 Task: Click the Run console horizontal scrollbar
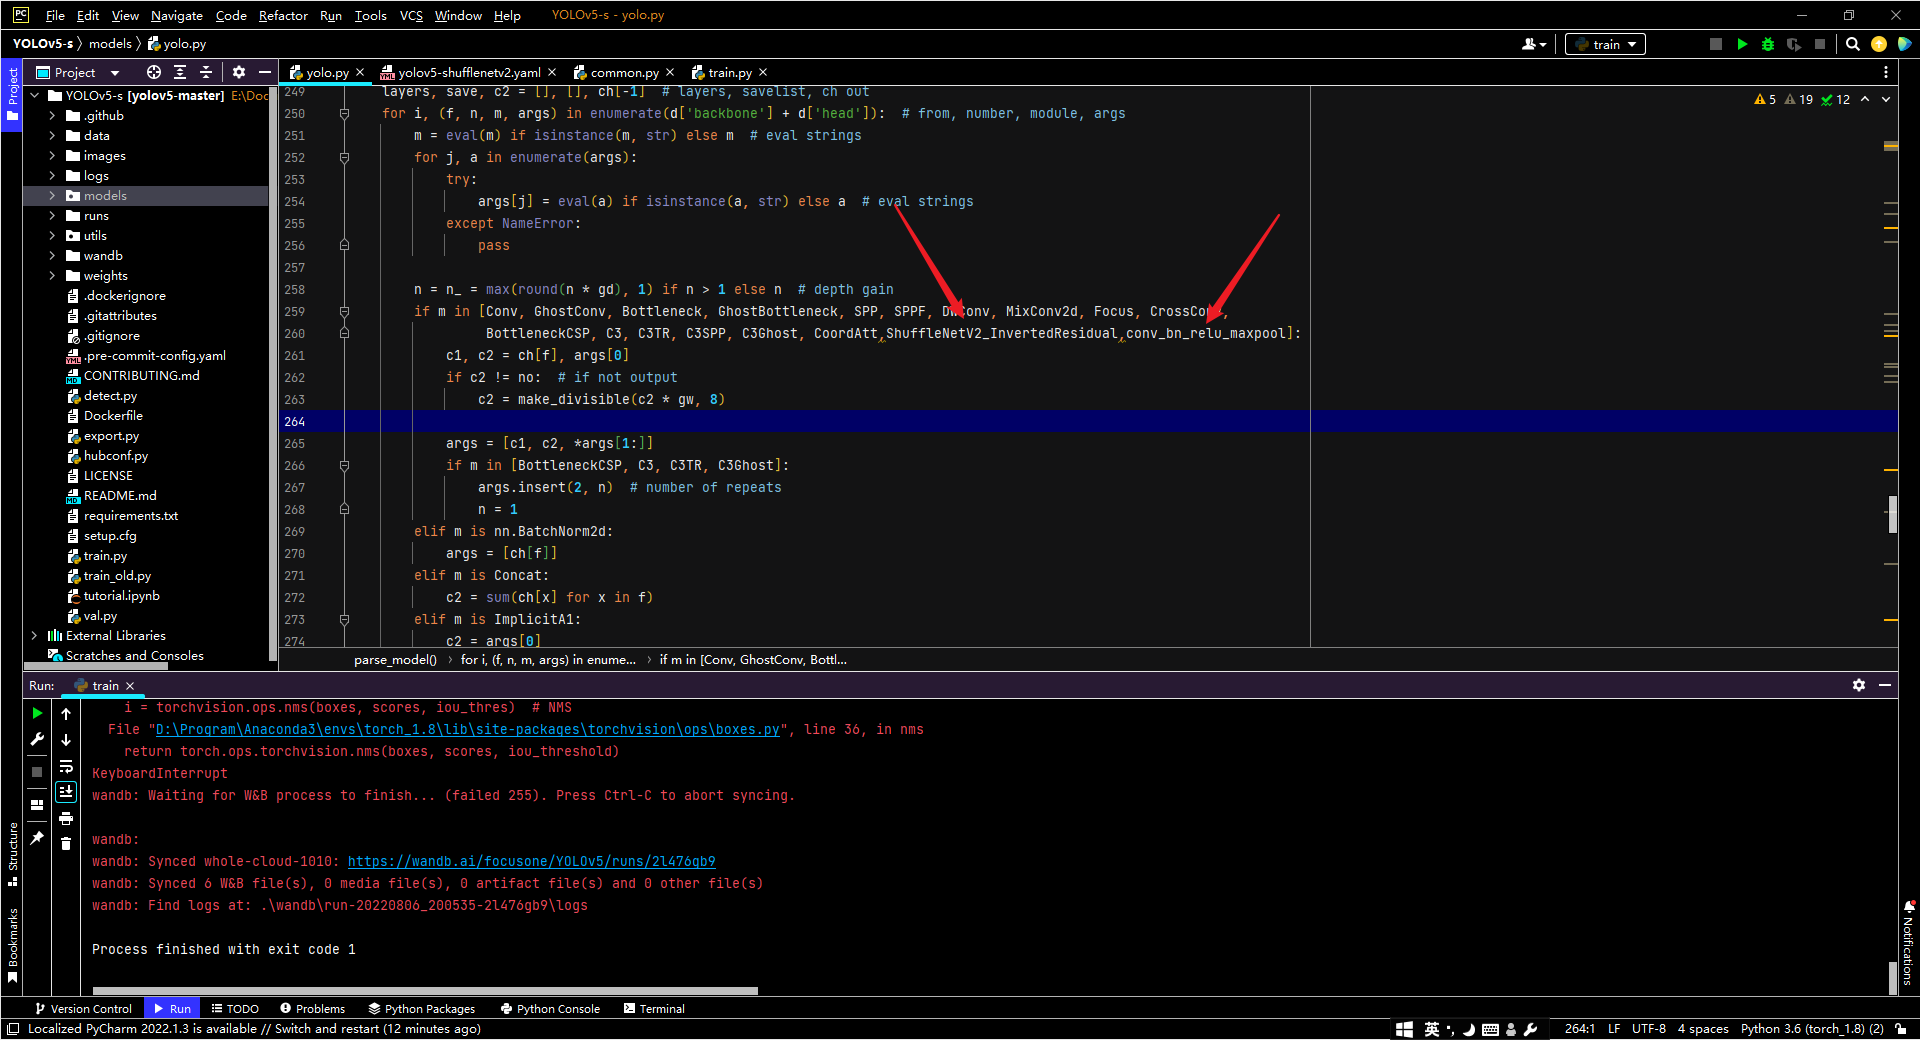pyautogui.click(x=425, y=991)
